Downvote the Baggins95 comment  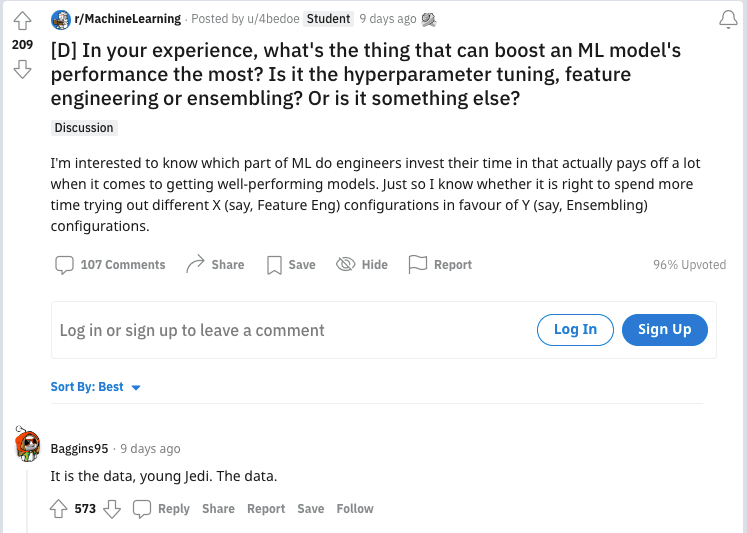click(x=112, y=508)
